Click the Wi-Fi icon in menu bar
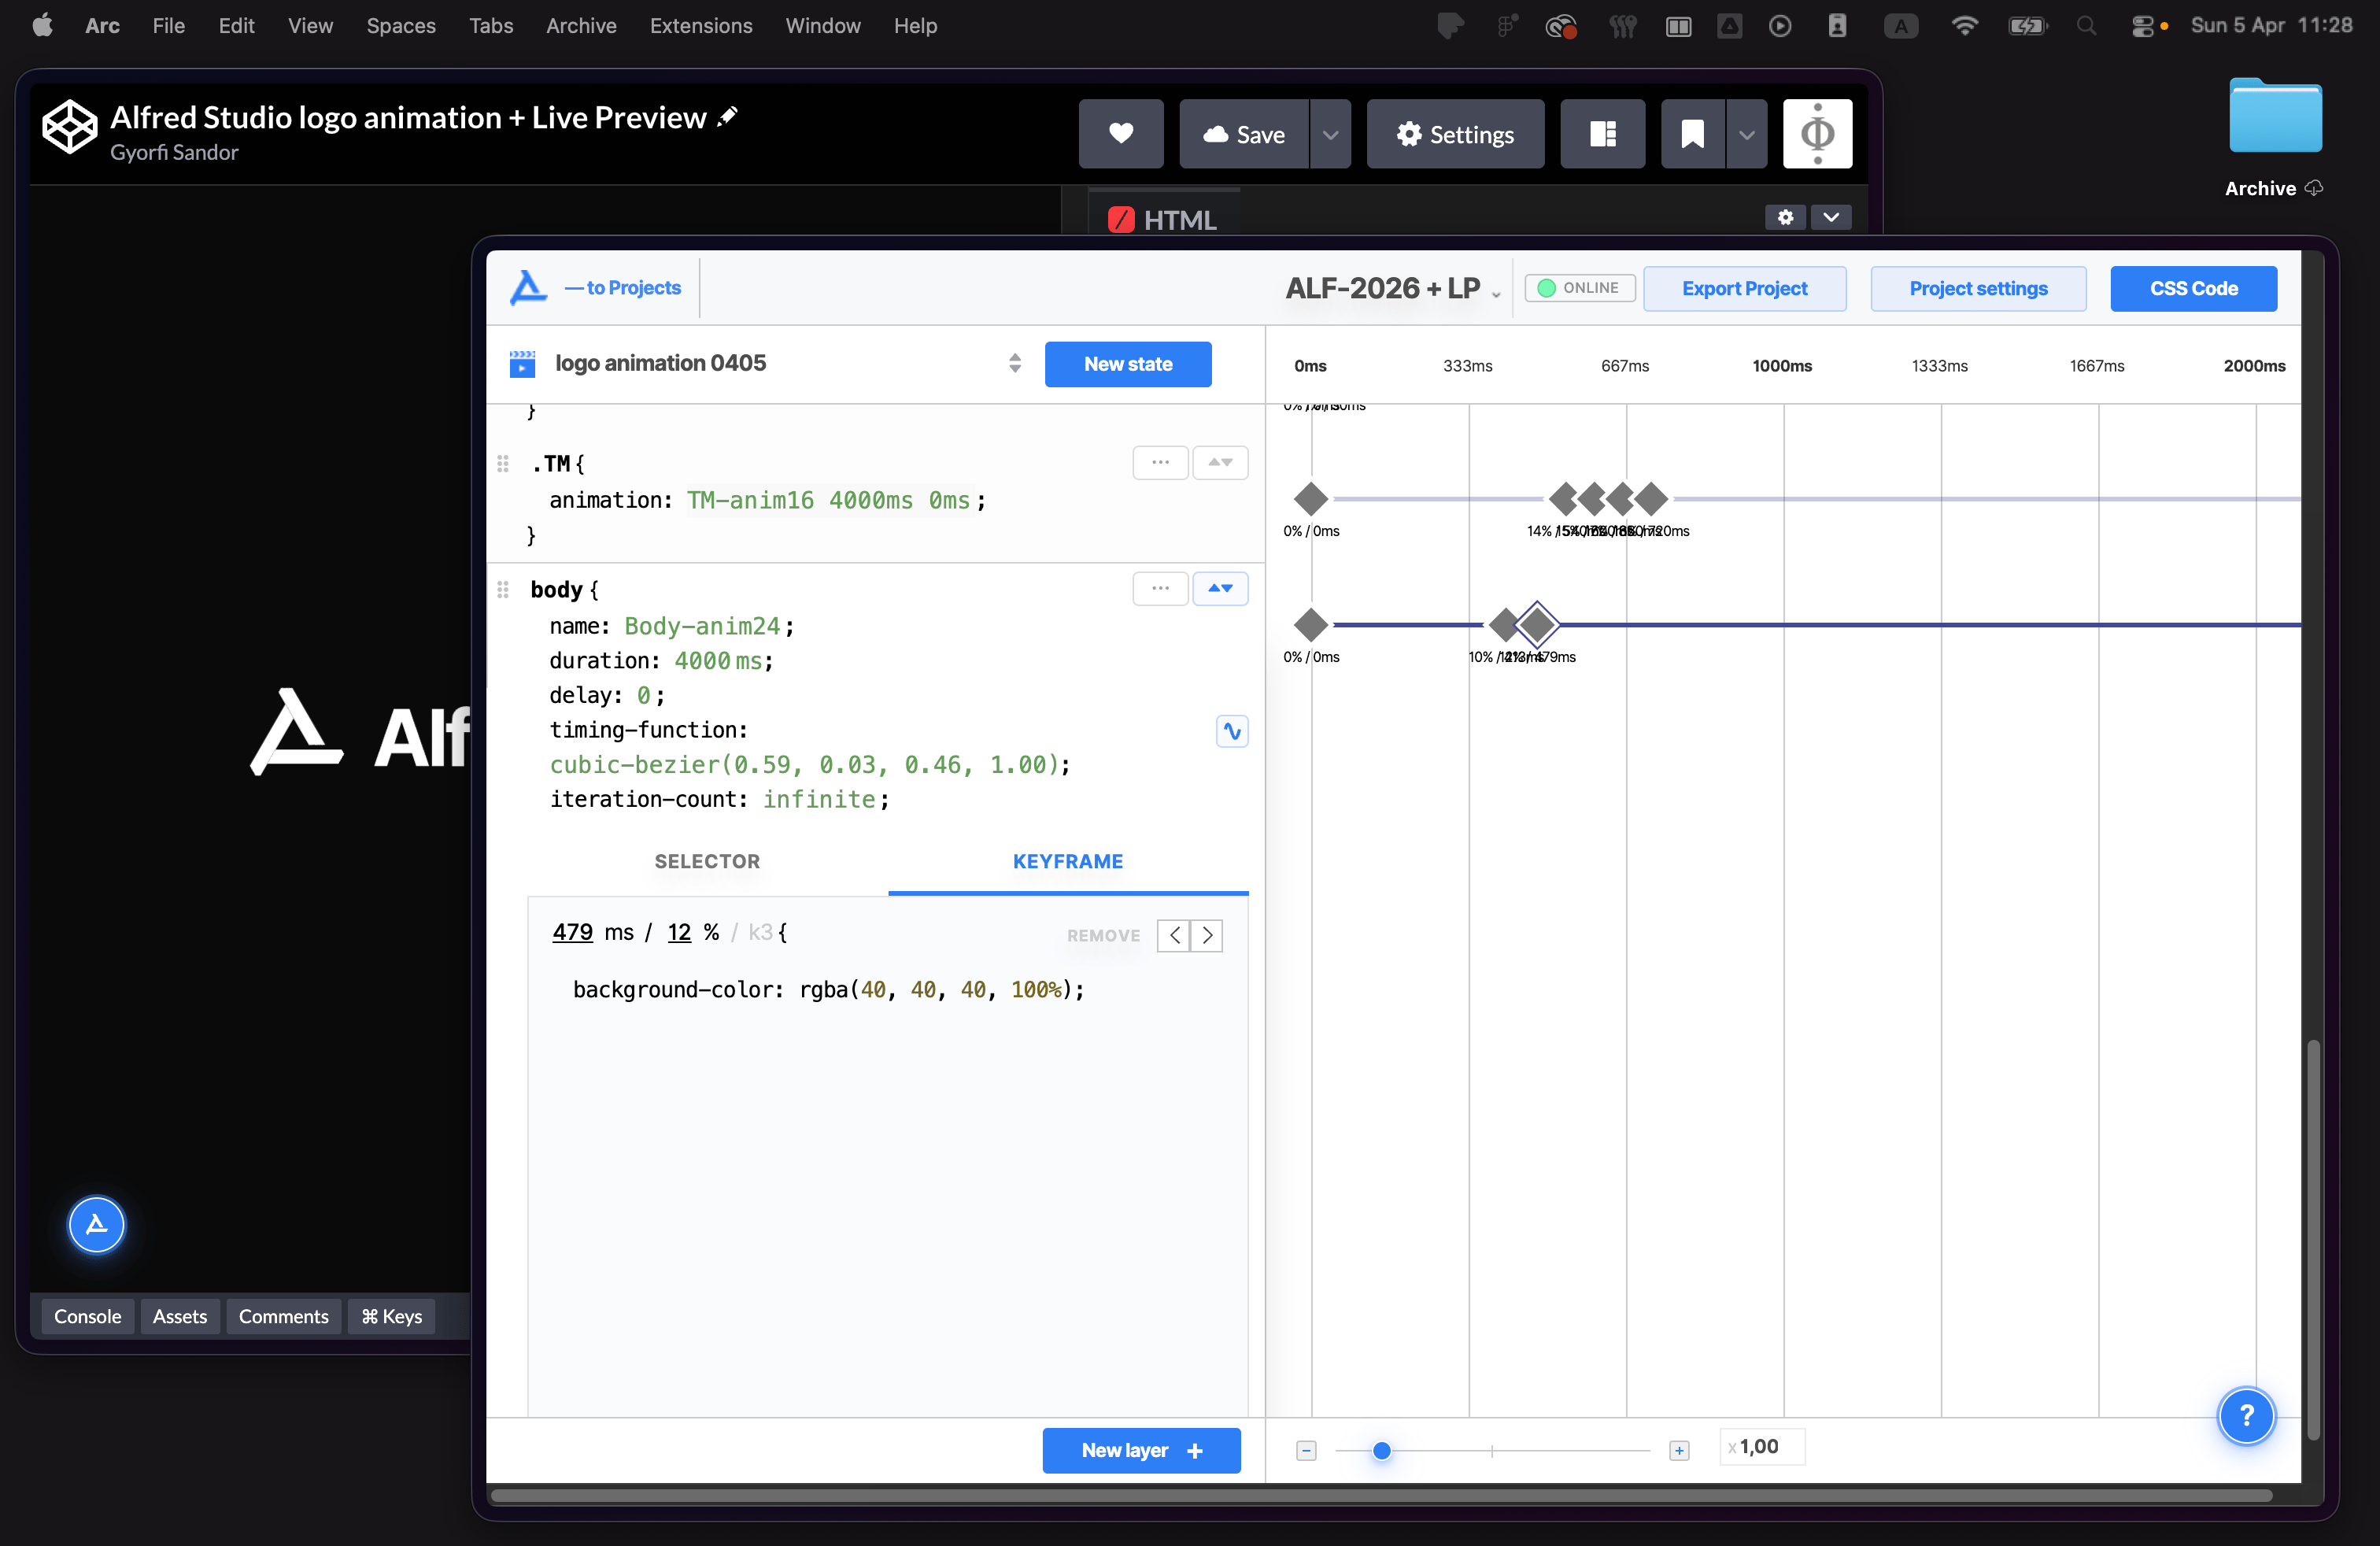The width and height of the screenshot is (2380, 1546). pyautogui.click(x=1964, y=26)
